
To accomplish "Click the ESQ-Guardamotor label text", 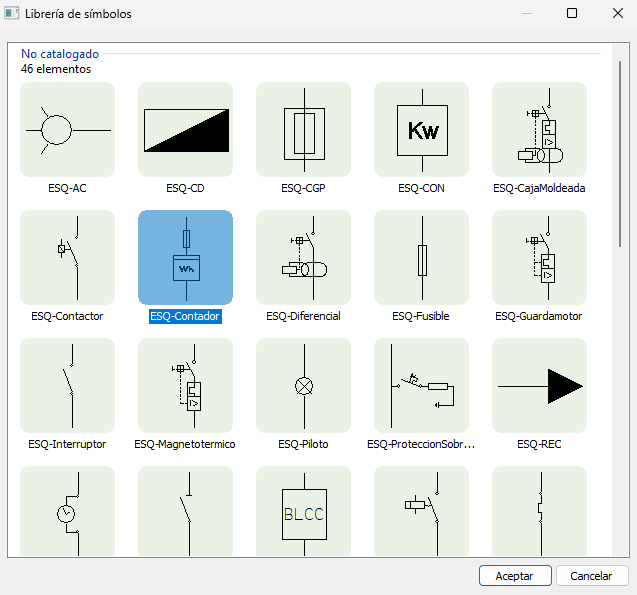I will click(539, 316).
